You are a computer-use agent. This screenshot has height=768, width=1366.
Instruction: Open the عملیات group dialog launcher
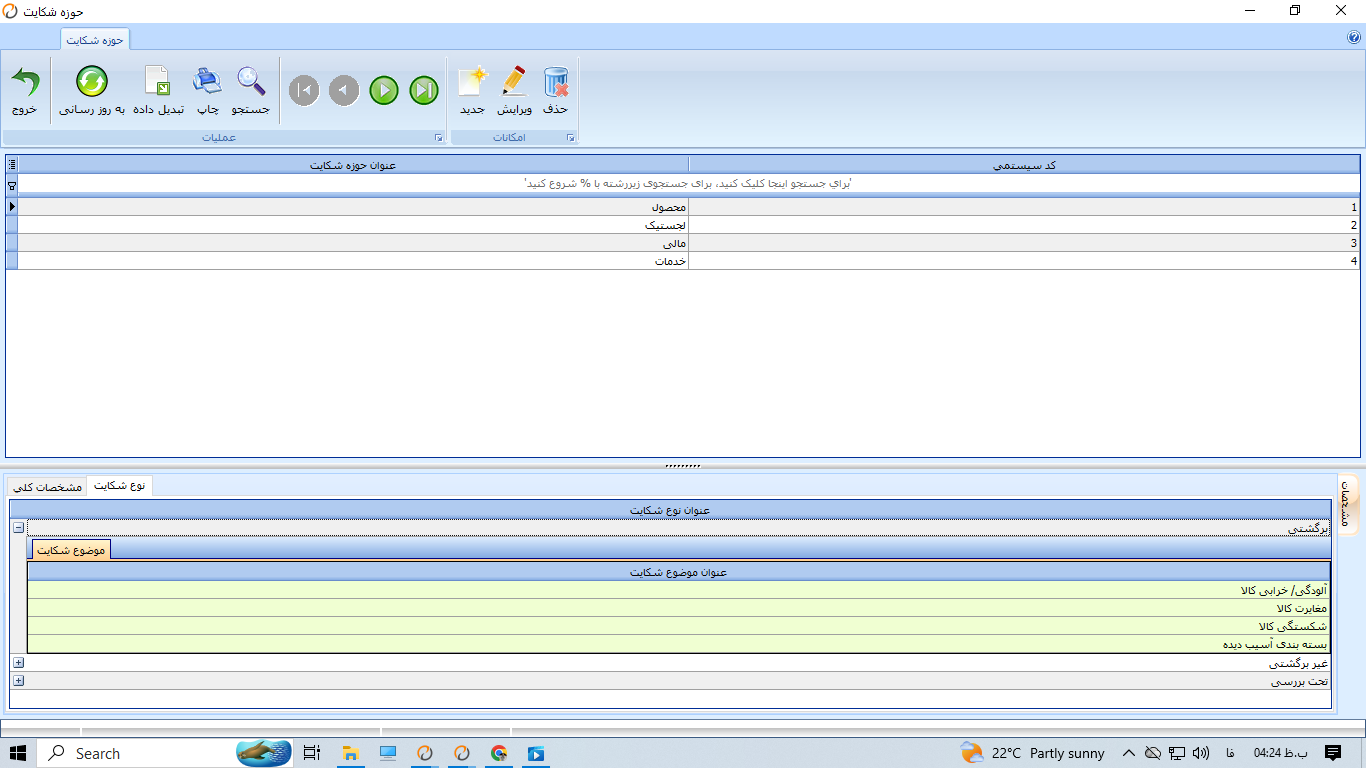point(438,138)
